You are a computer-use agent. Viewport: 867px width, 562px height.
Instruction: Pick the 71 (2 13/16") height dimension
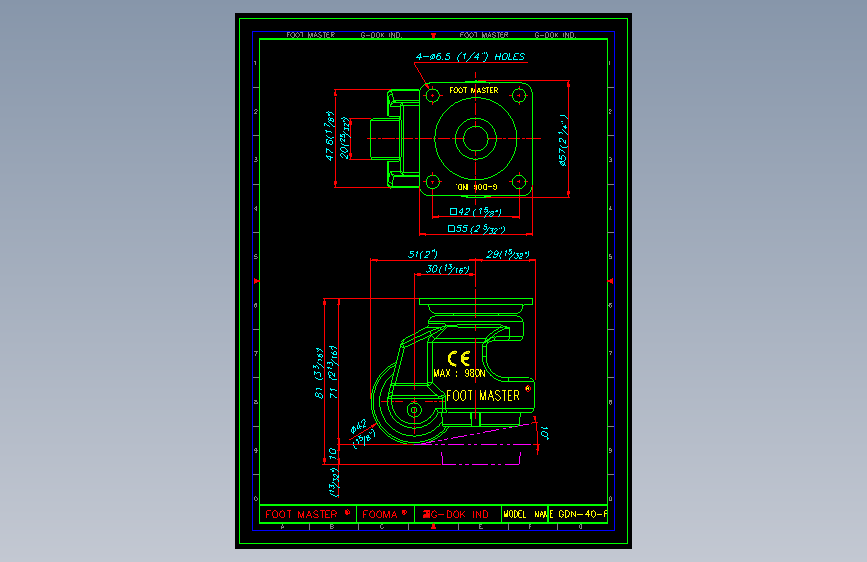point(333,372)
